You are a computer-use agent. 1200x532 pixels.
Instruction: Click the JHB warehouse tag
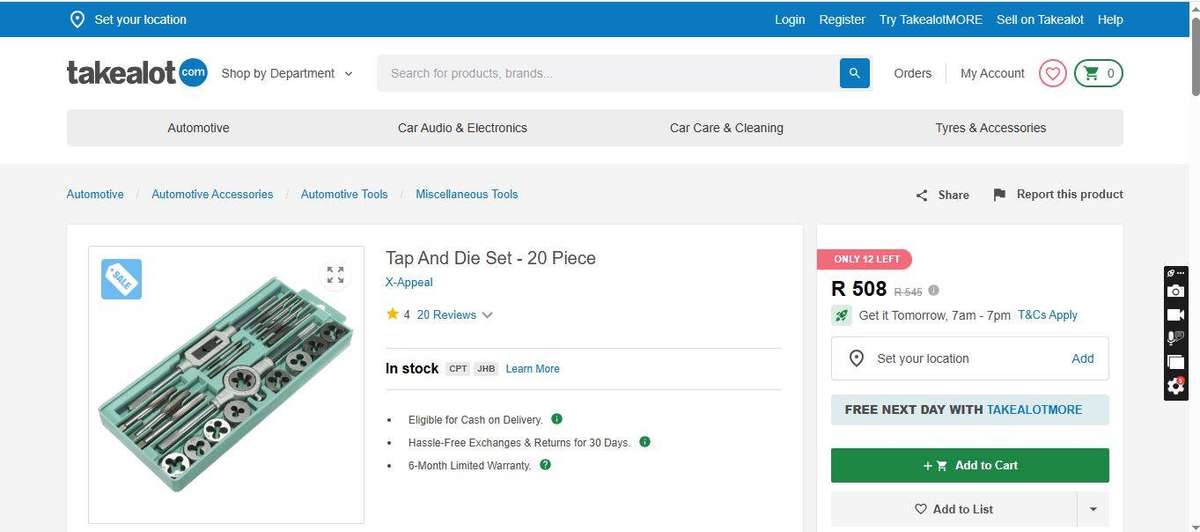(x=486, y=369)
